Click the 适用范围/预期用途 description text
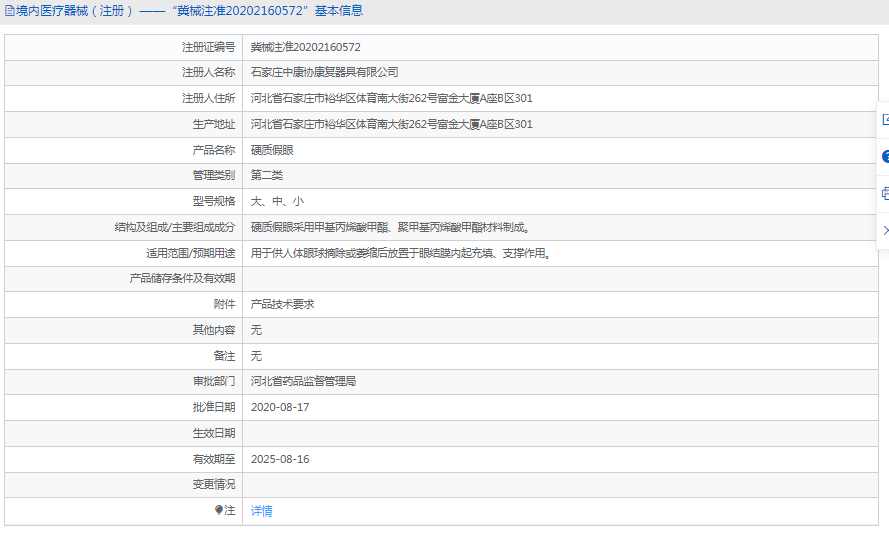The image size is (889, 533). [400, 253]
